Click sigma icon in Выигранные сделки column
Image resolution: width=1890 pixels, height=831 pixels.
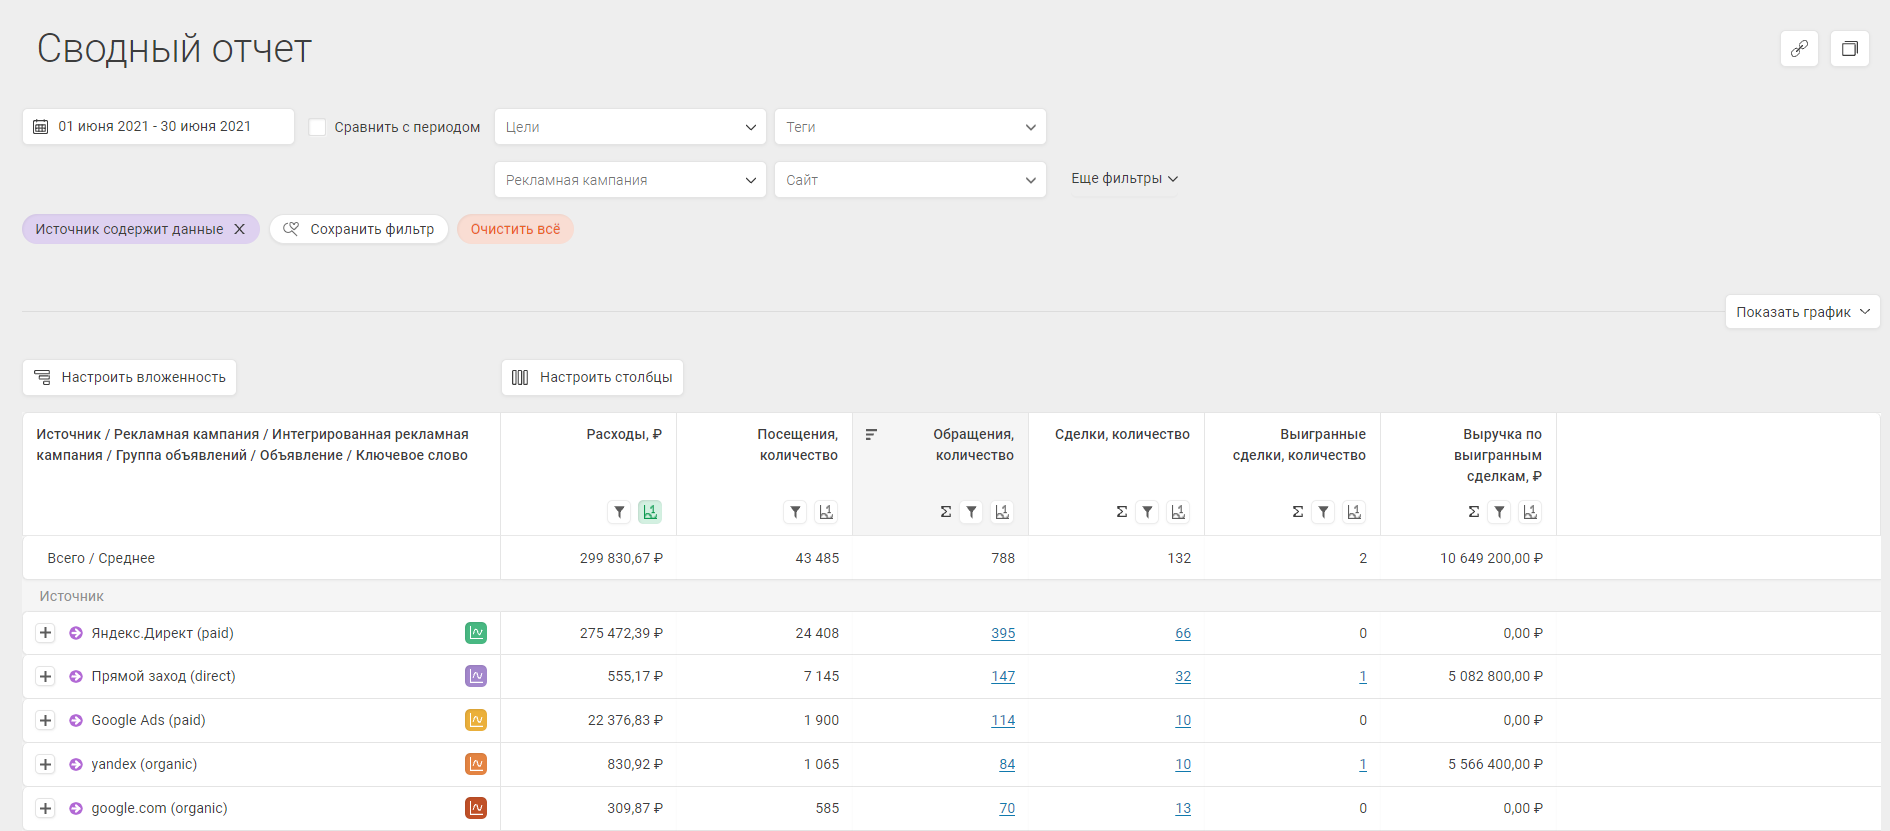pos(1297,512)
